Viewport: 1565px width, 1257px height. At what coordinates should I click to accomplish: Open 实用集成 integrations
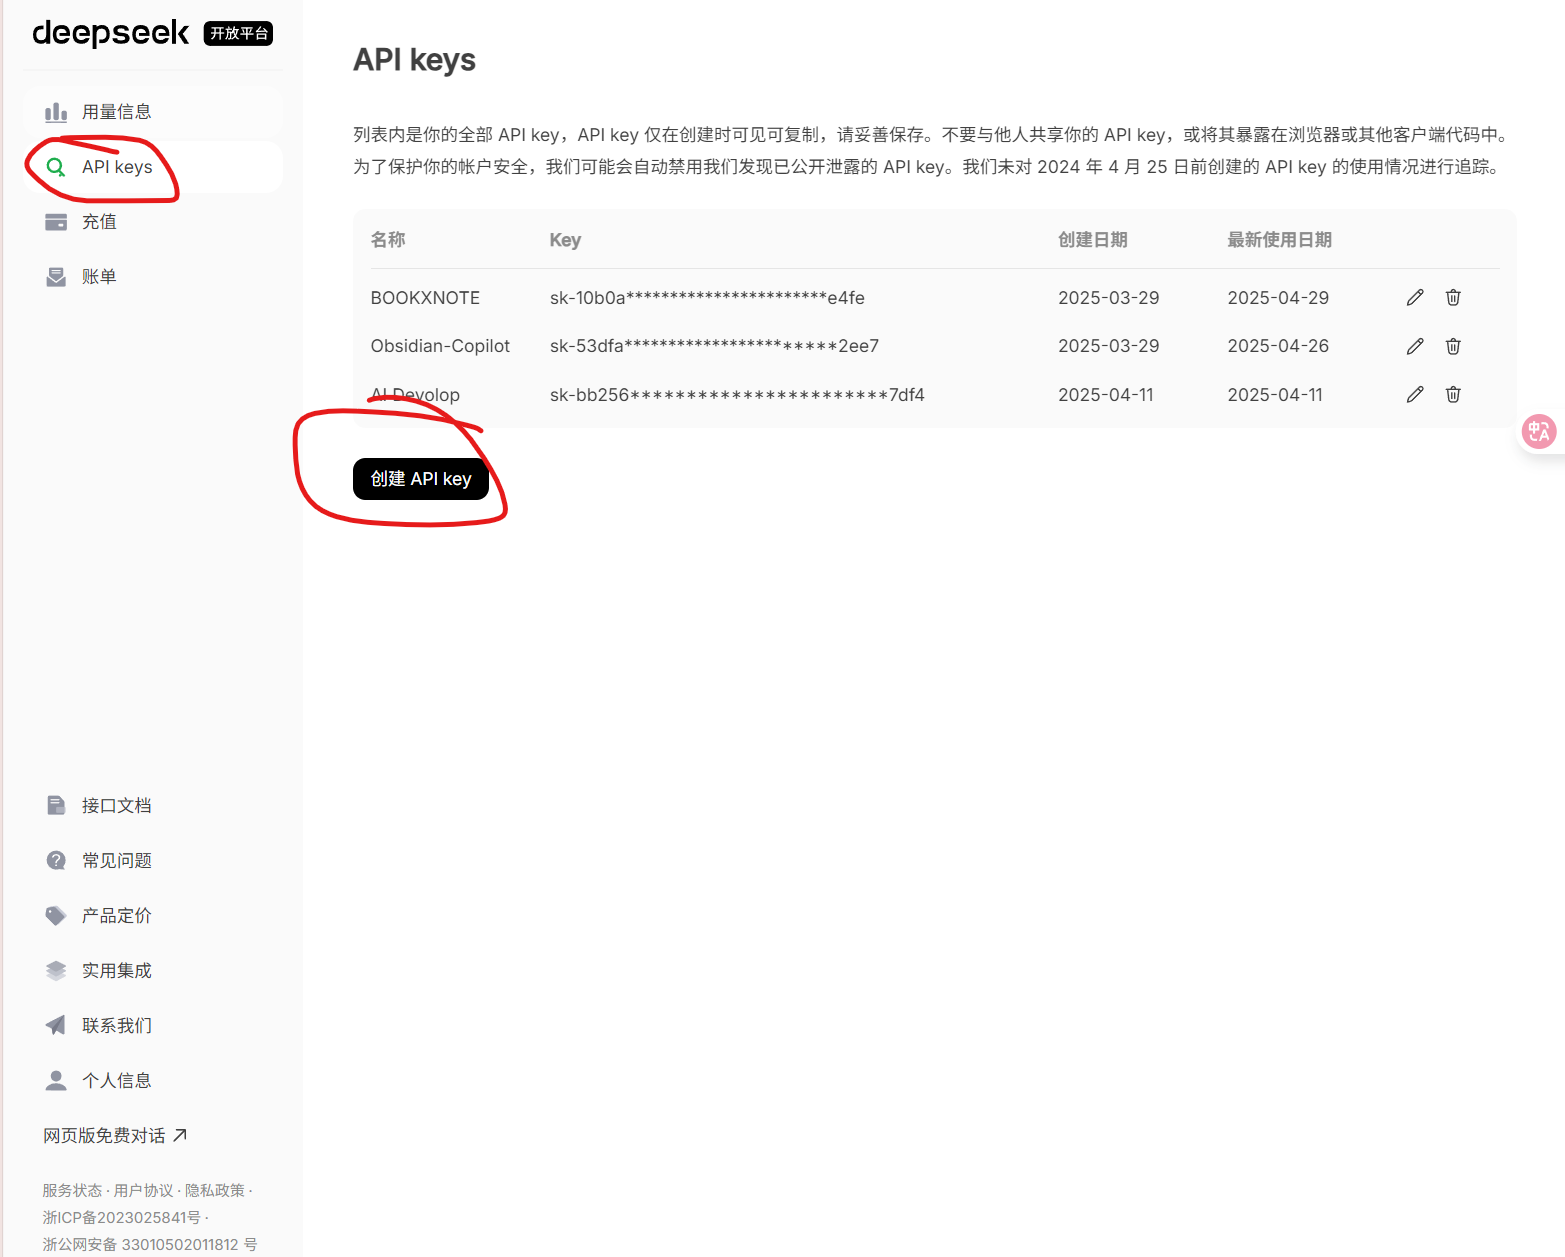pos(153,970)
